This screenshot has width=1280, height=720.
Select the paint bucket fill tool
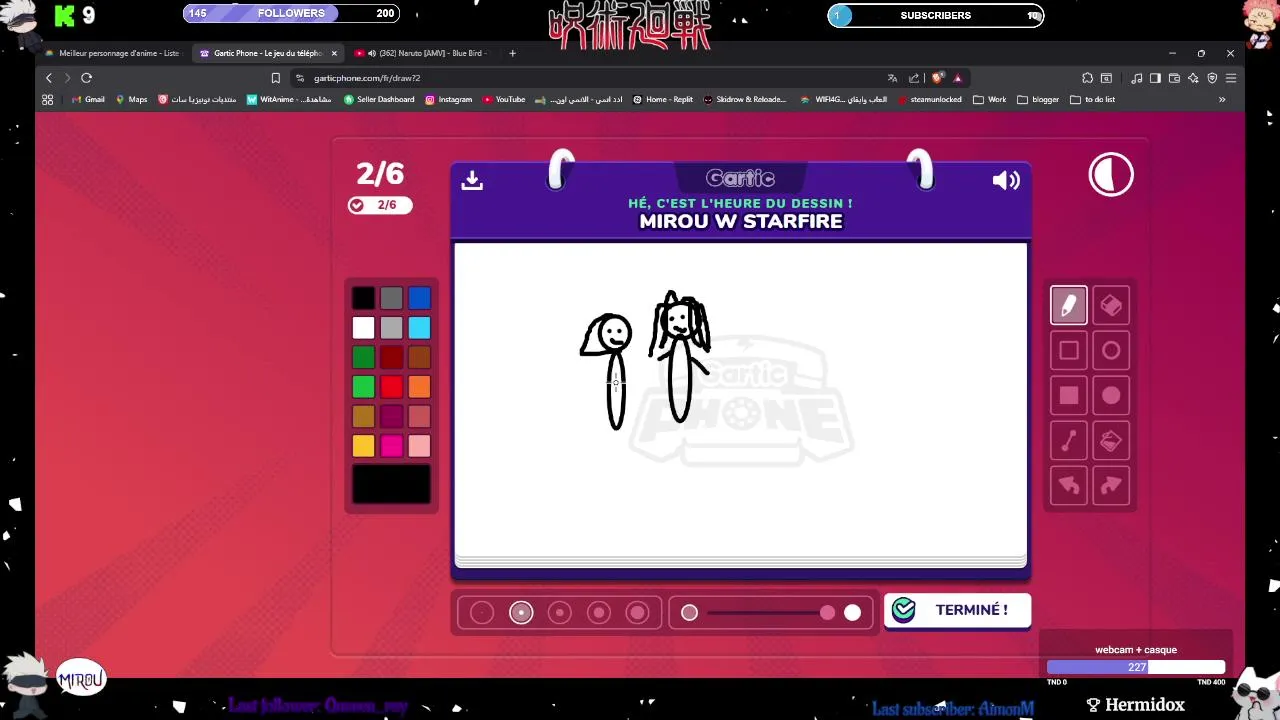[1111, 440]
